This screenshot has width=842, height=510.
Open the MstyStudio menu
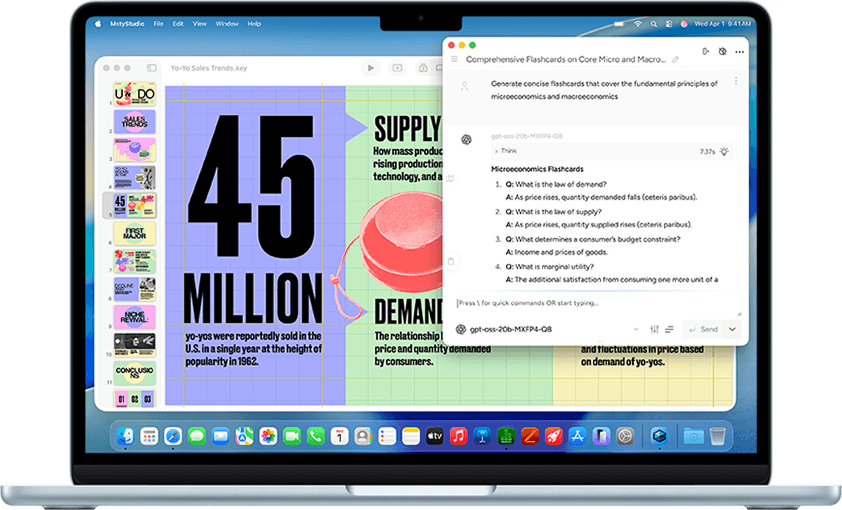pyautogui.click(x=127, y=24)
